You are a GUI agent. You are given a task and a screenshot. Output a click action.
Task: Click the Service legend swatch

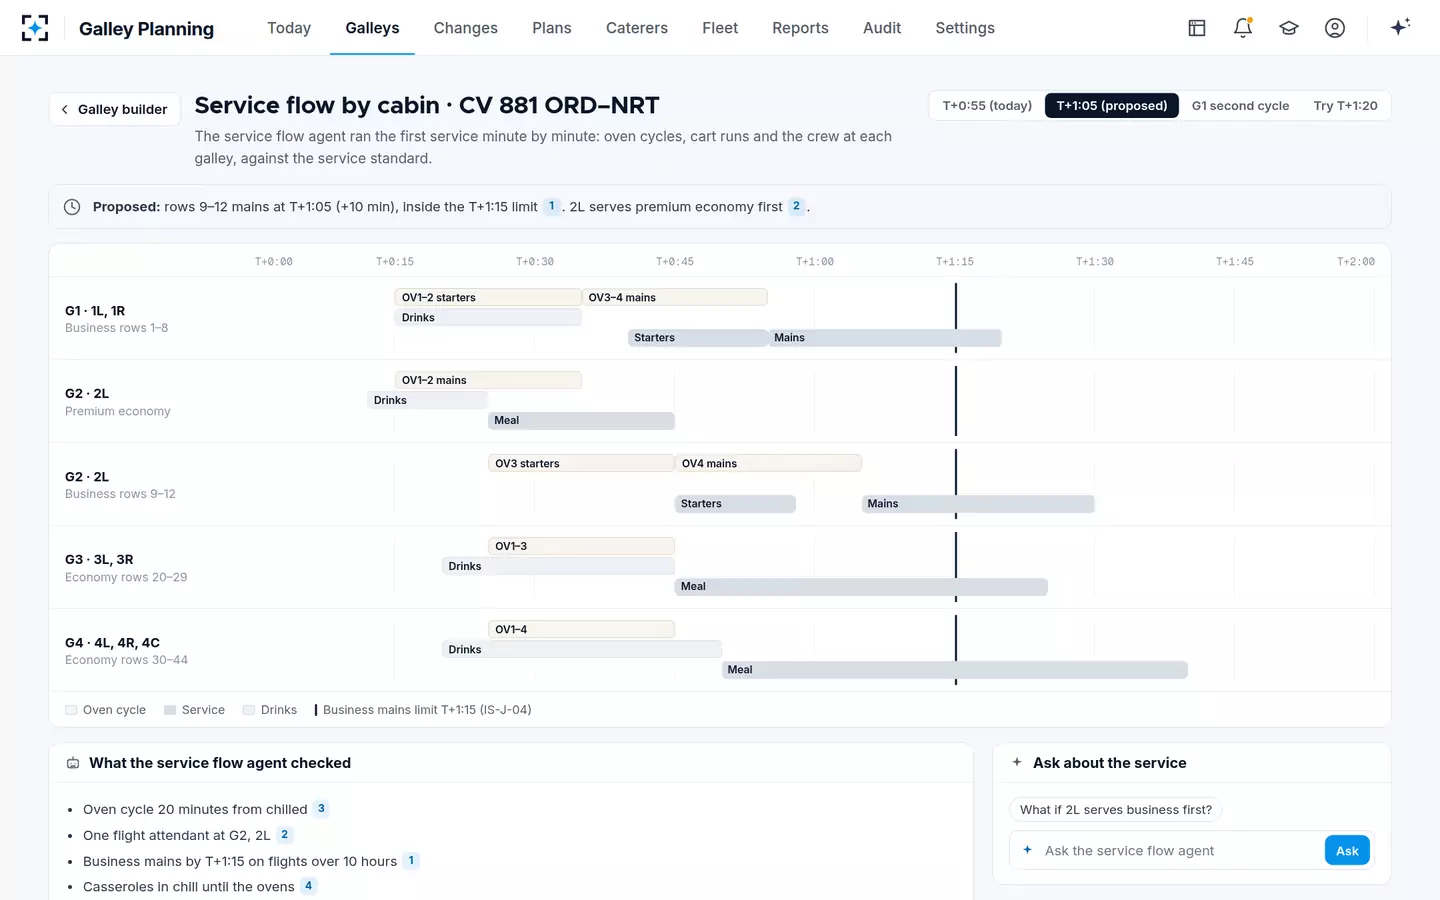(x=170, y=710)
